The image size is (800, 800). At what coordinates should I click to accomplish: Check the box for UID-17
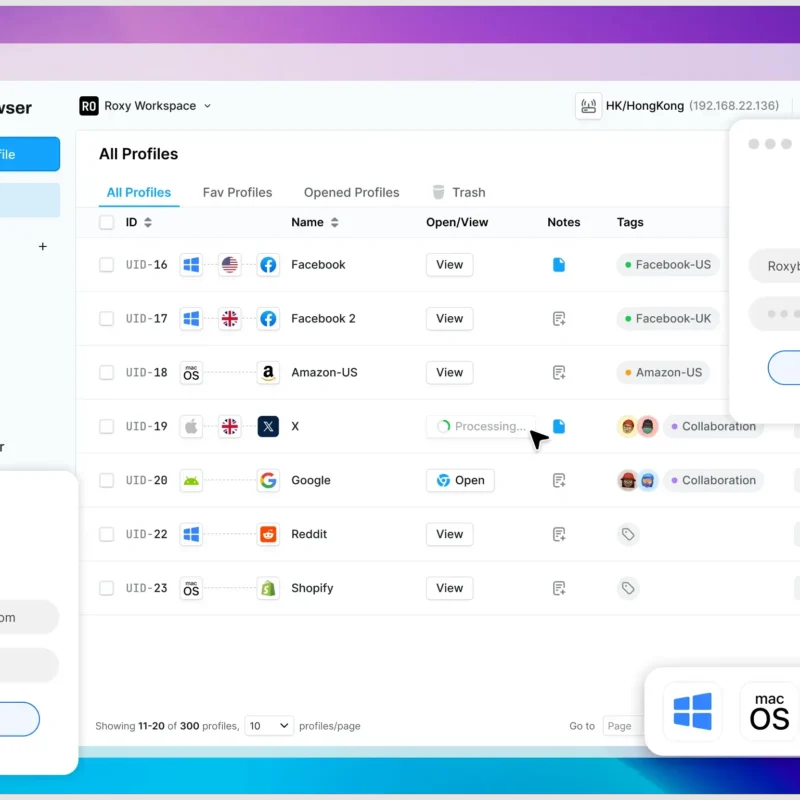[107, 319]
